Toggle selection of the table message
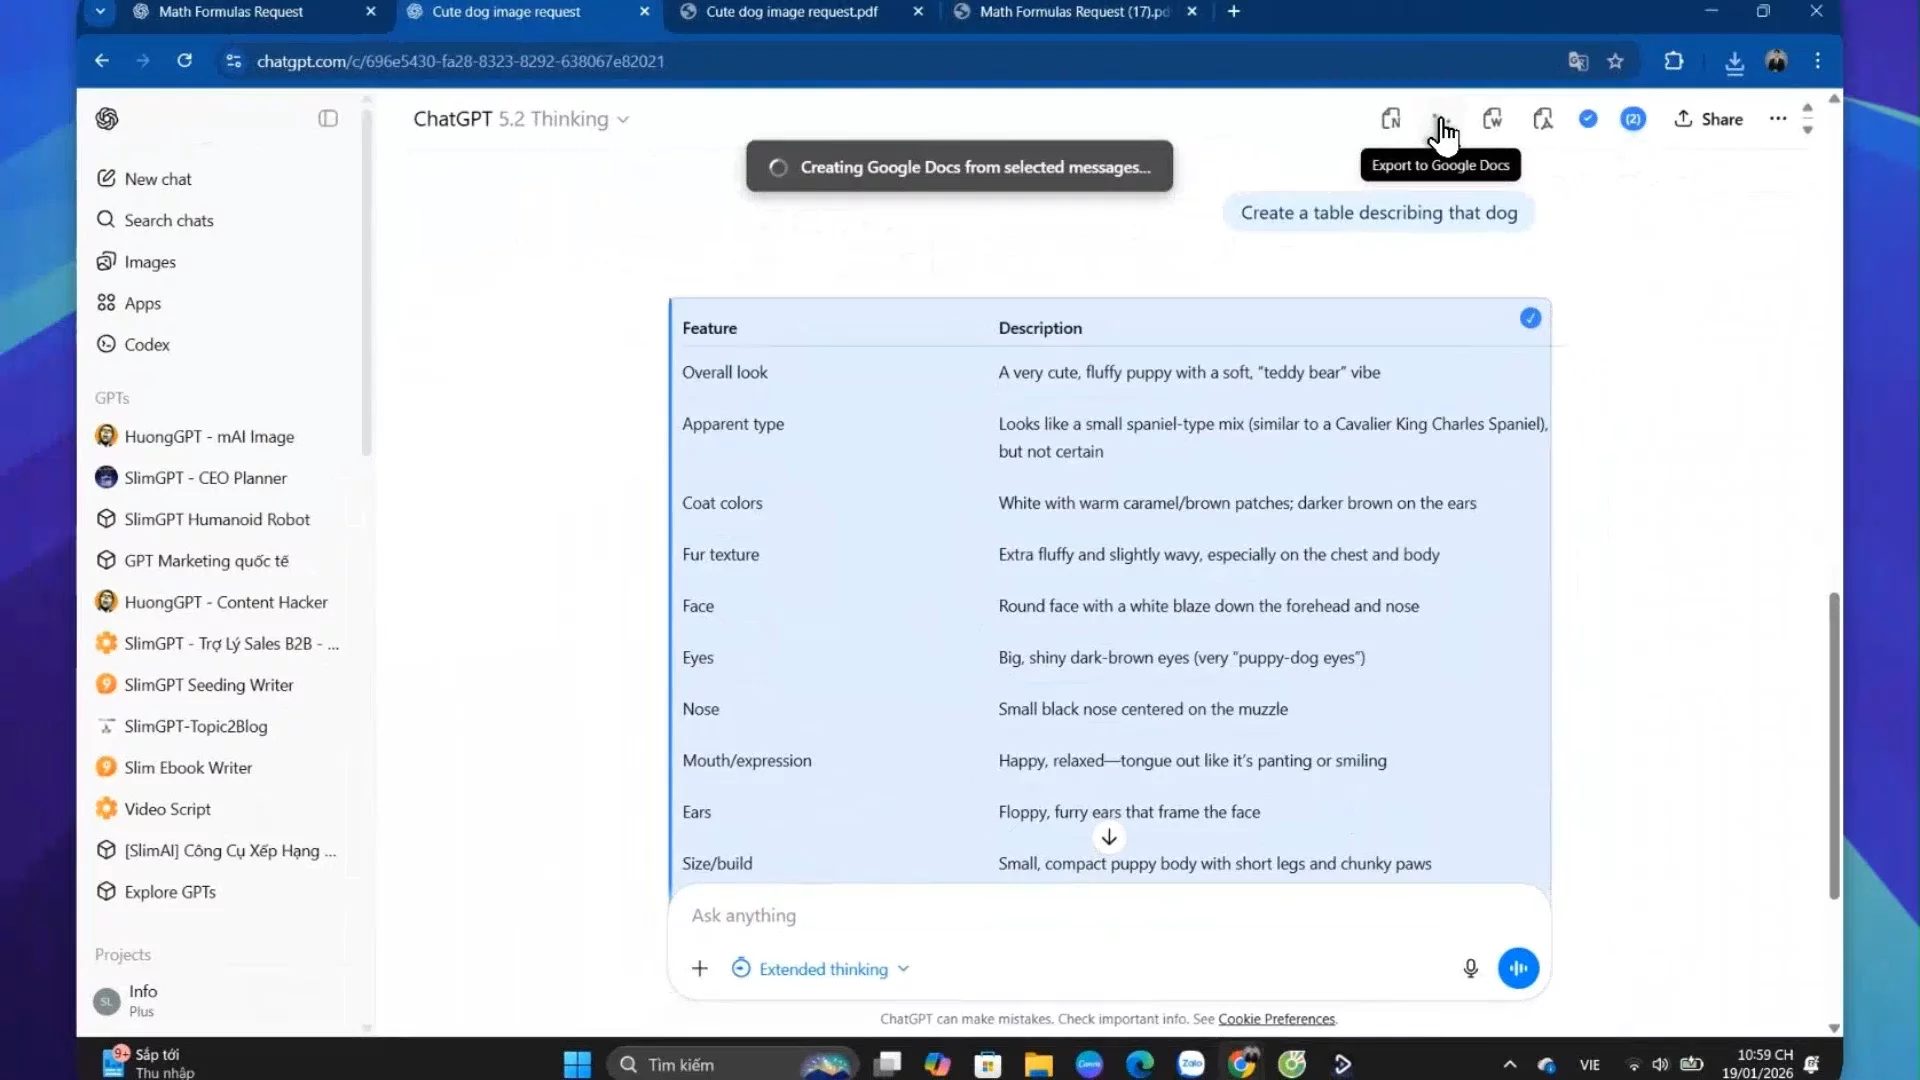1920x1080 pixels. (x=1531, y=318)
